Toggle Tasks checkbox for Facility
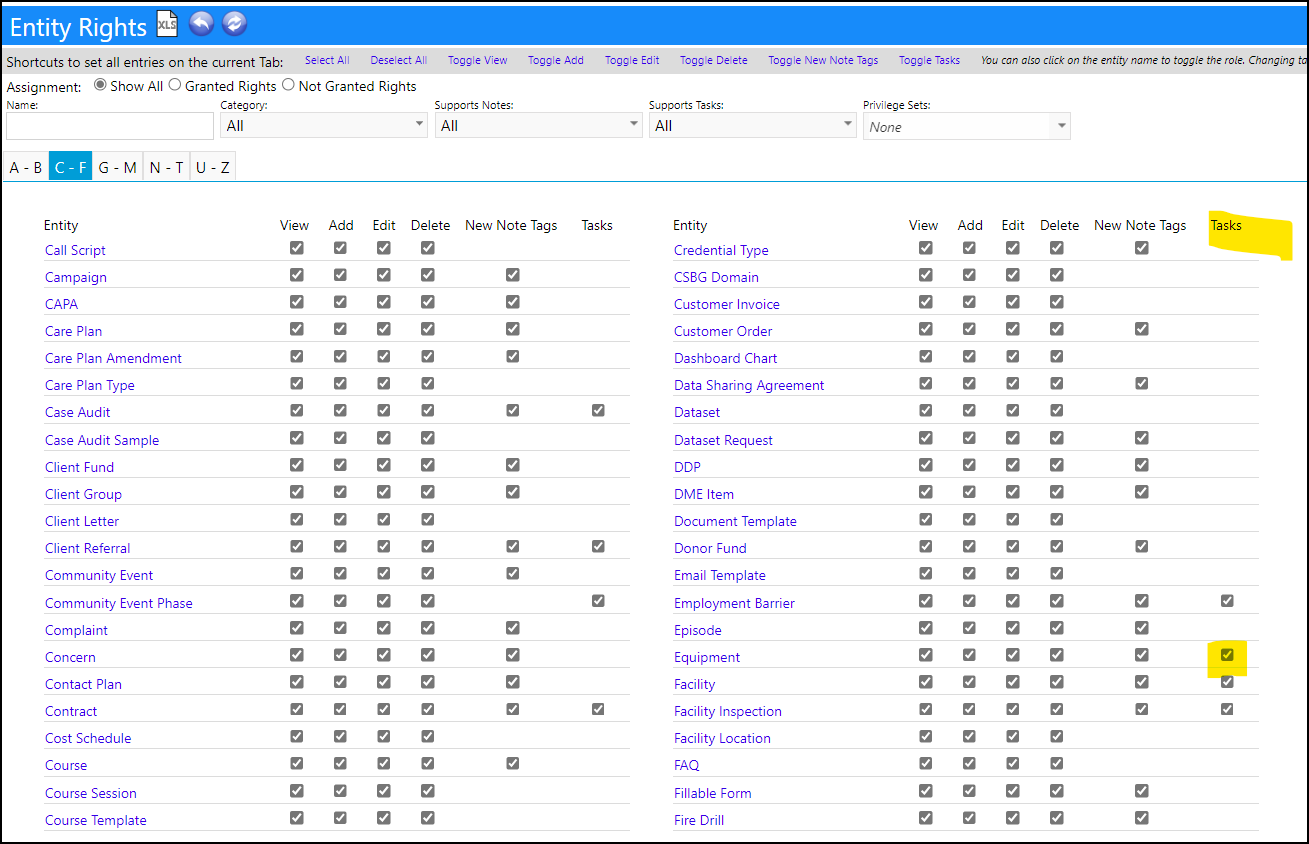The width and height of the screenshot is (1309, 844). tap(1227, 682)
